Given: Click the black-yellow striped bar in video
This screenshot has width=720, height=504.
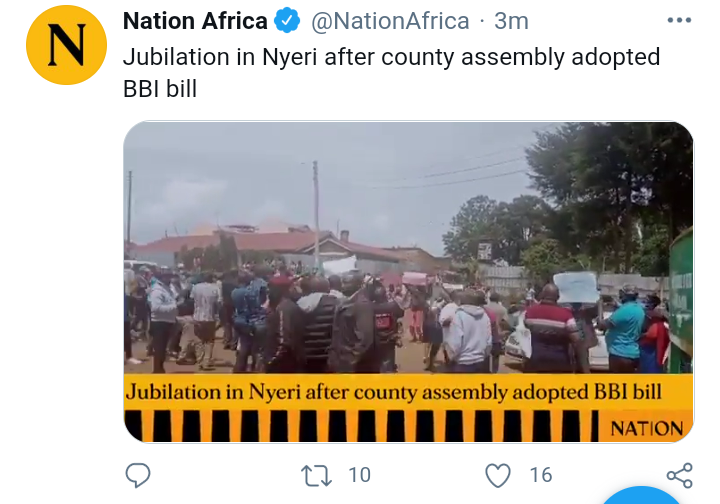Looking at the screenshot, I should pos(361,426).
